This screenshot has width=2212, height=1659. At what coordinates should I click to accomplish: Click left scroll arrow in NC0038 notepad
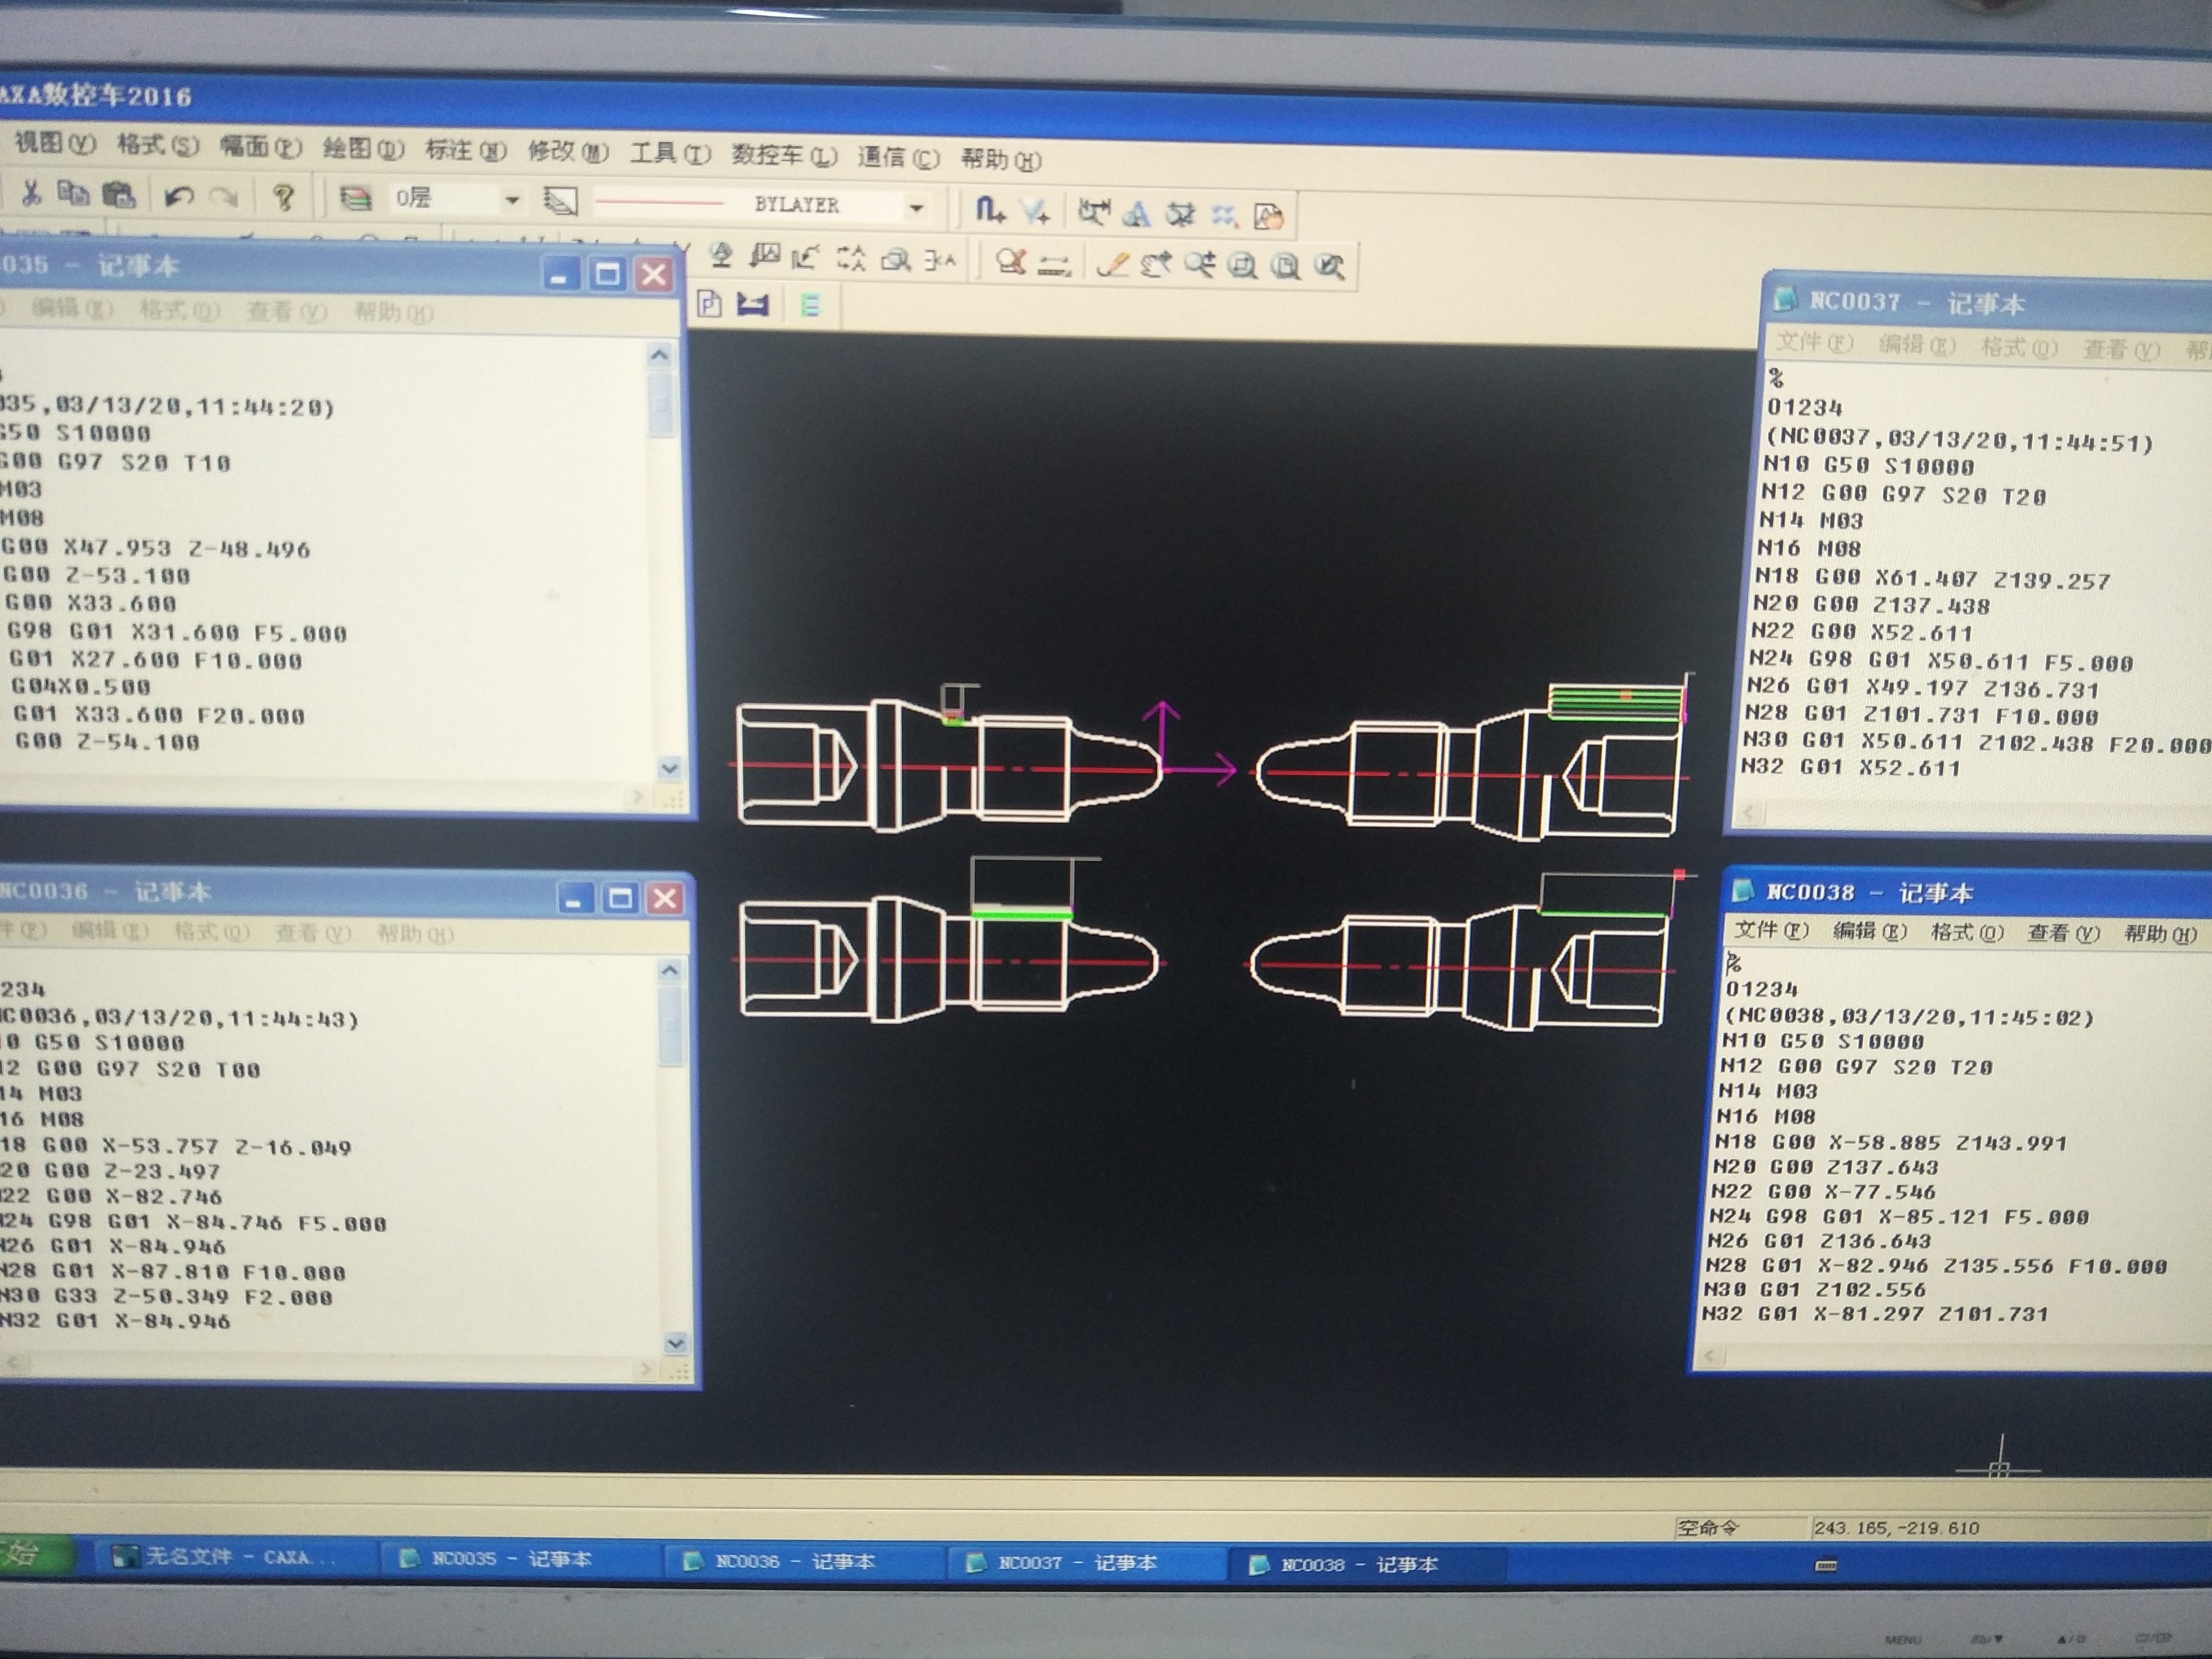(1710, 1356)
